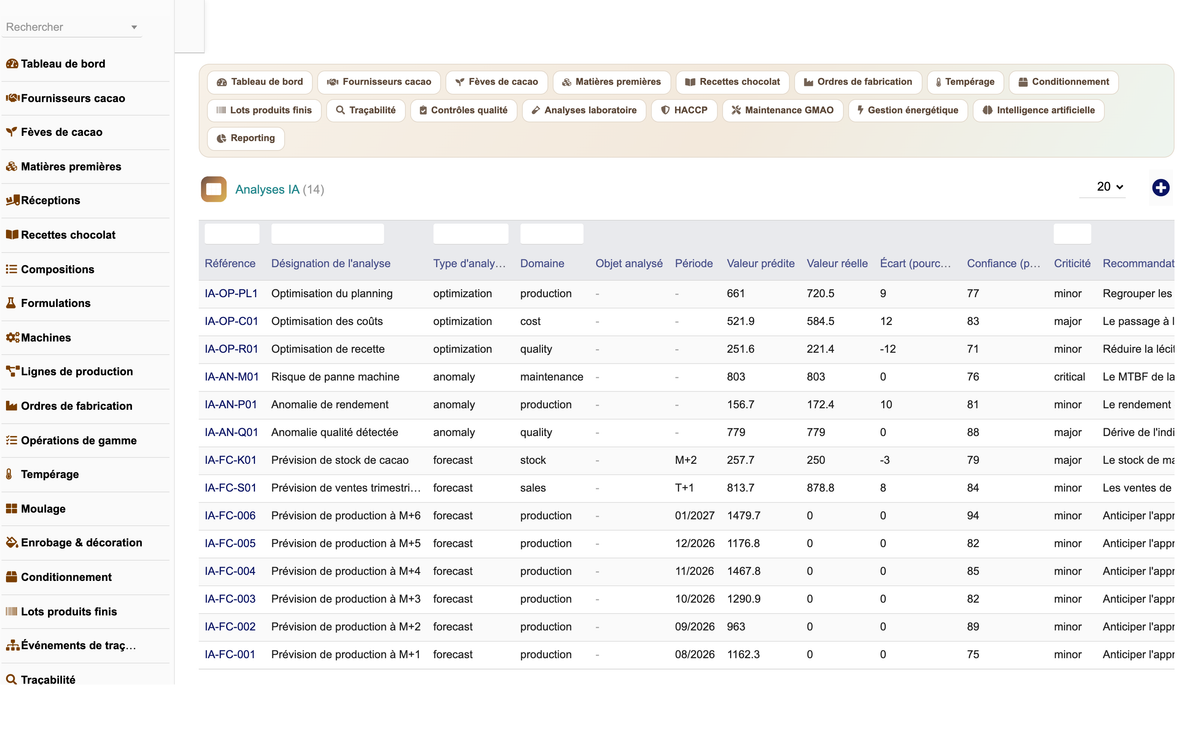
Task: Click domain cell 'maintenance'
Action: coord(552,377)
